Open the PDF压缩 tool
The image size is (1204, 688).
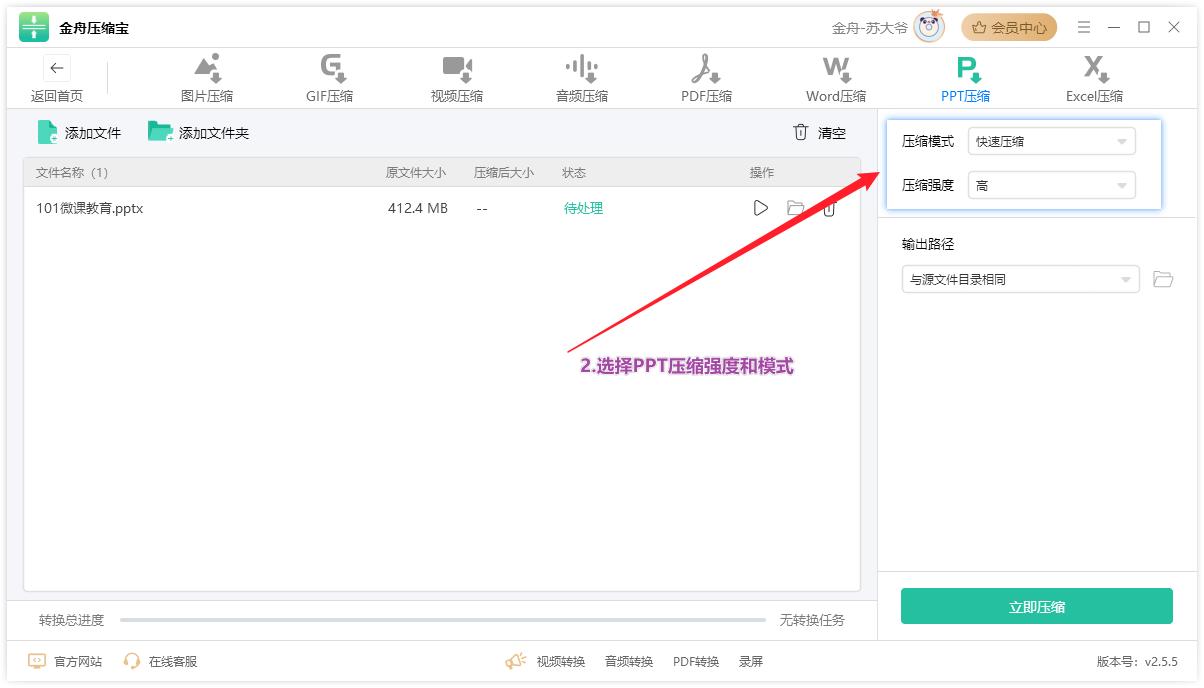pyautogui.click(x=706, y=79)
